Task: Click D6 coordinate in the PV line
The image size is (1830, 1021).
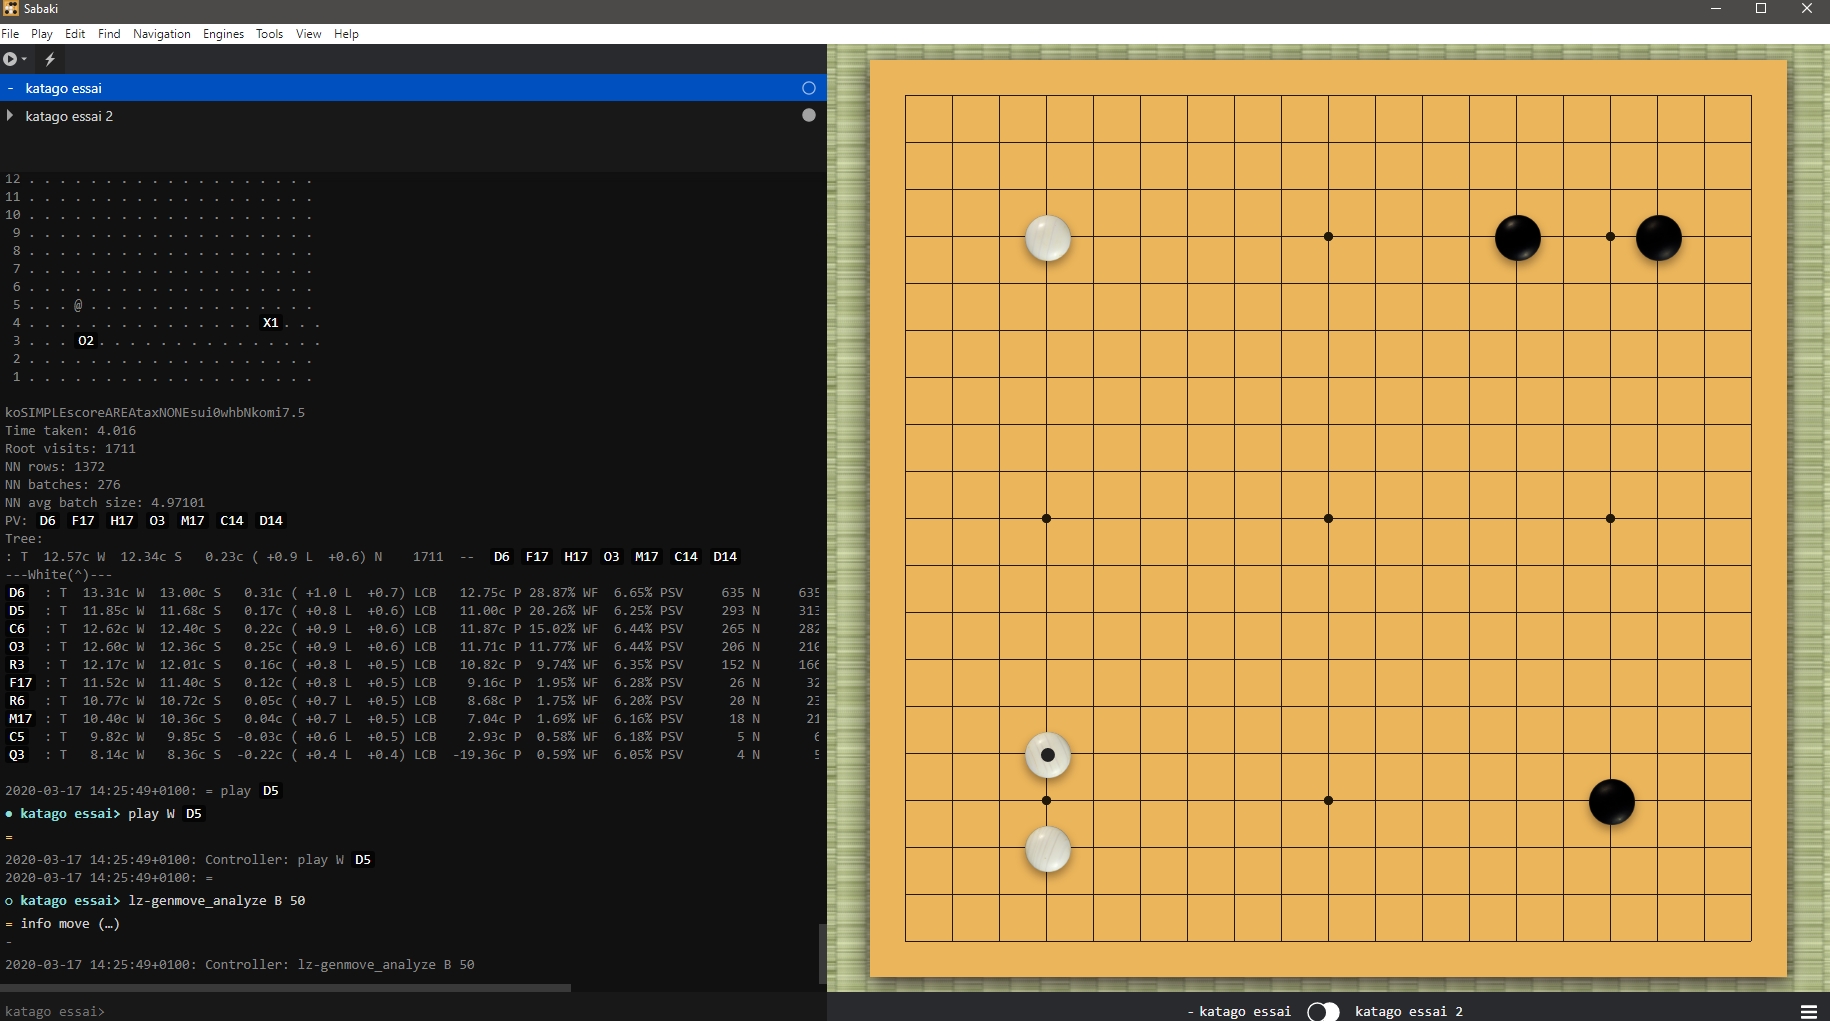Action: click(x=47, y=521)
